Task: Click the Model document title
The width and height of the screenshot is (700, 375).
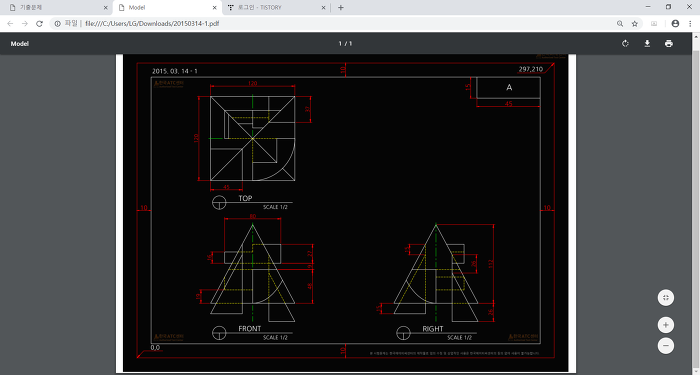Action: [20, 44]
